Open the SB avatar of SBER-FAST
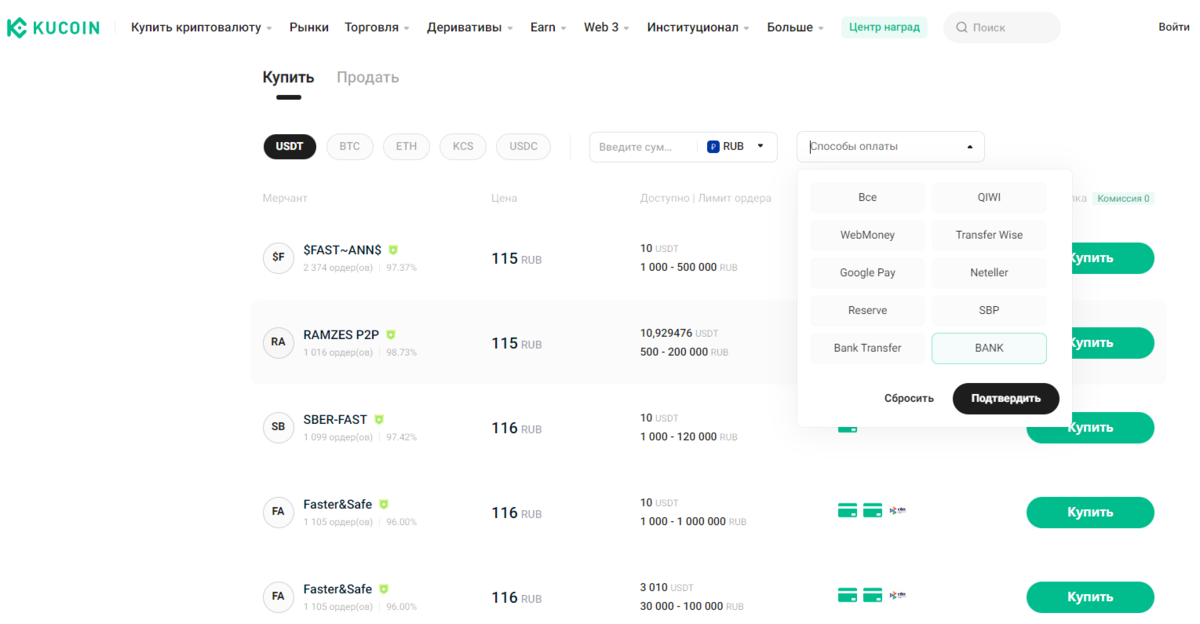 pyautogui.click(x=278, y=427)
